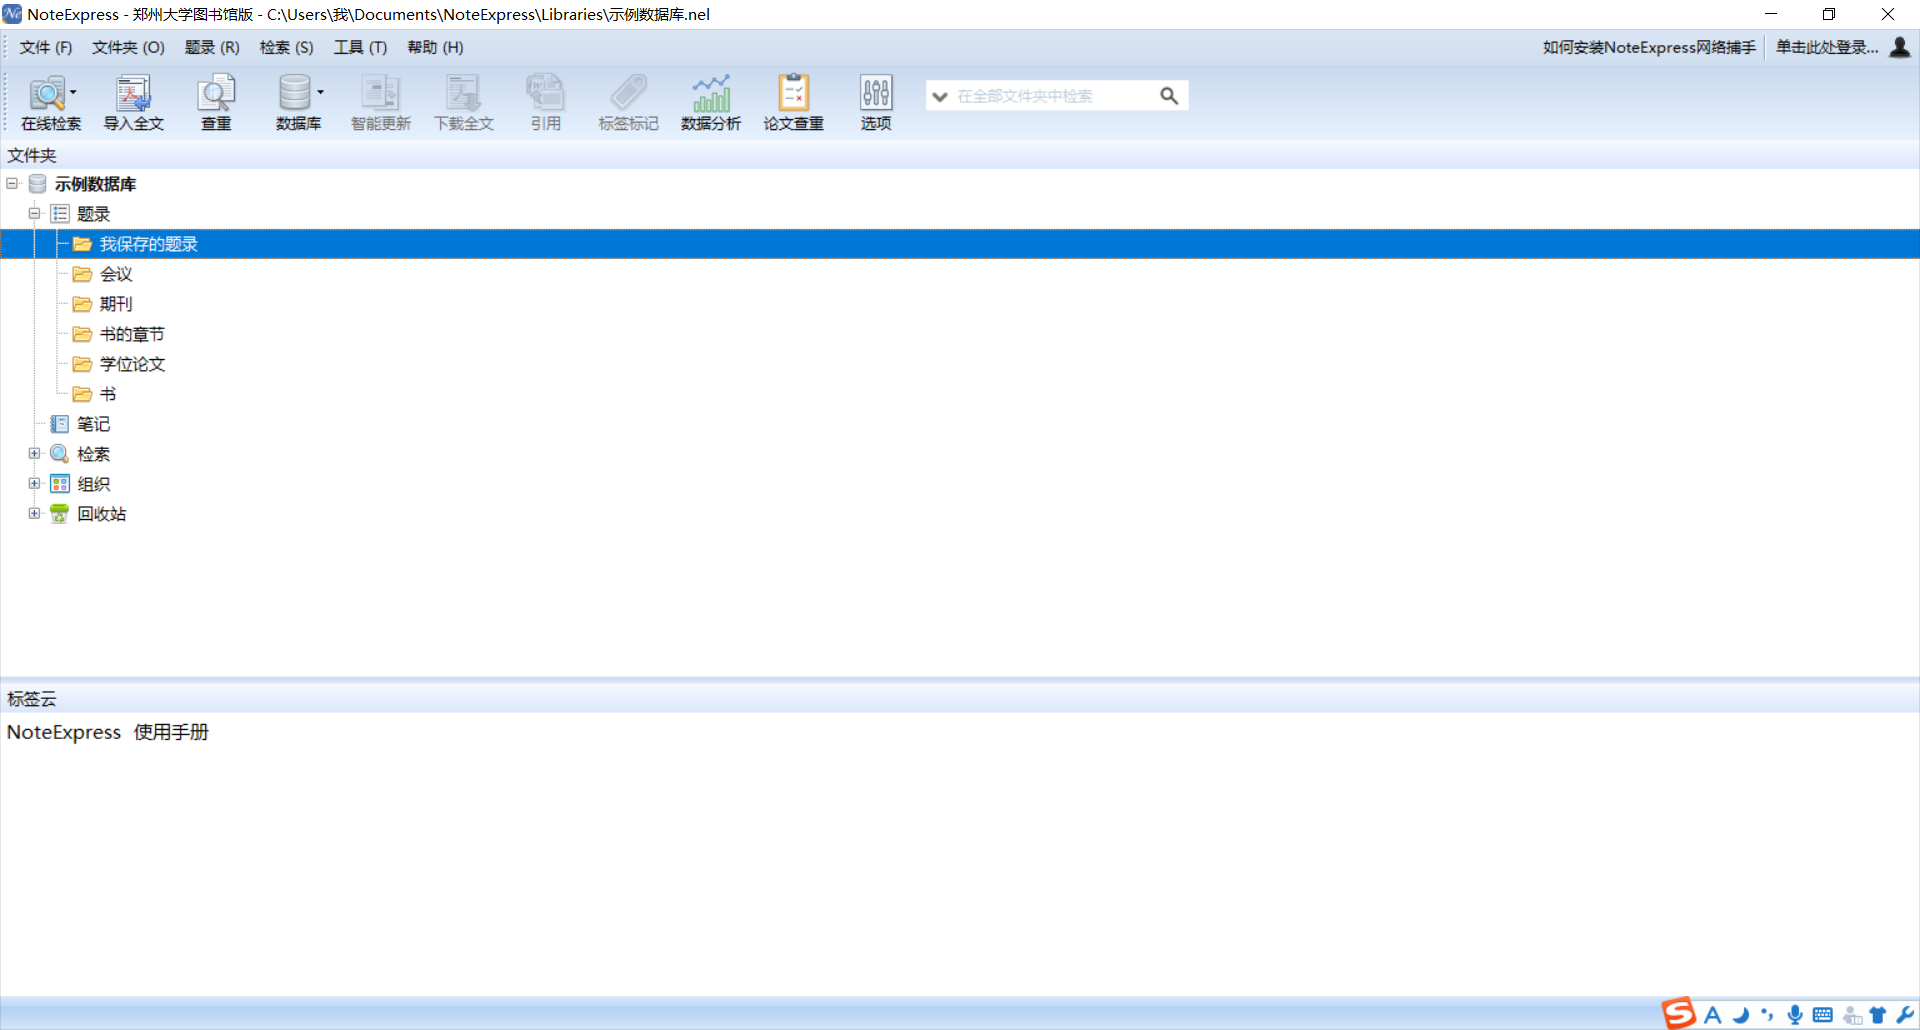Expand the 组织 tree node
Viewport: 1920px width, 1030px height.
click(34, 484)
